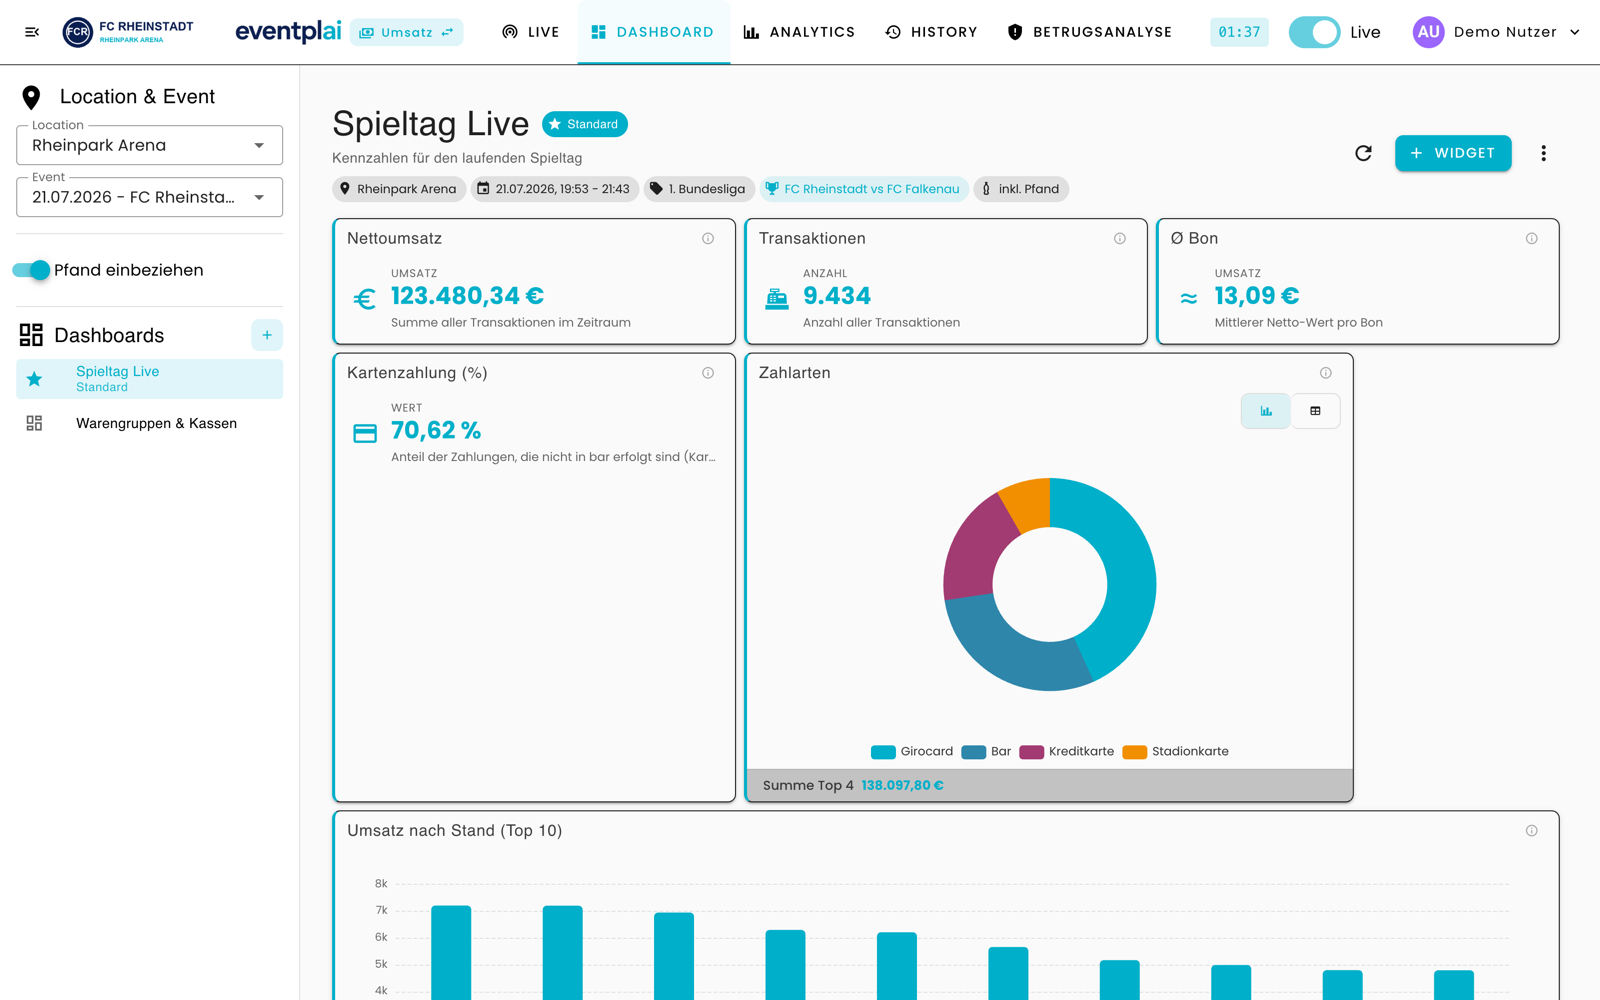Open the DASHBOARD tab
Screen dimensions: 1600x1000
653,32
